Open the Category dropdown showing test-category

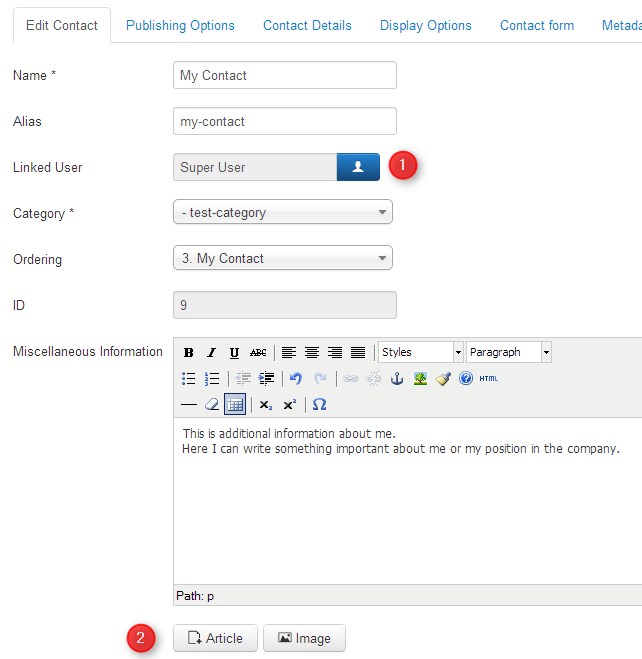click(x=283, y=212)
